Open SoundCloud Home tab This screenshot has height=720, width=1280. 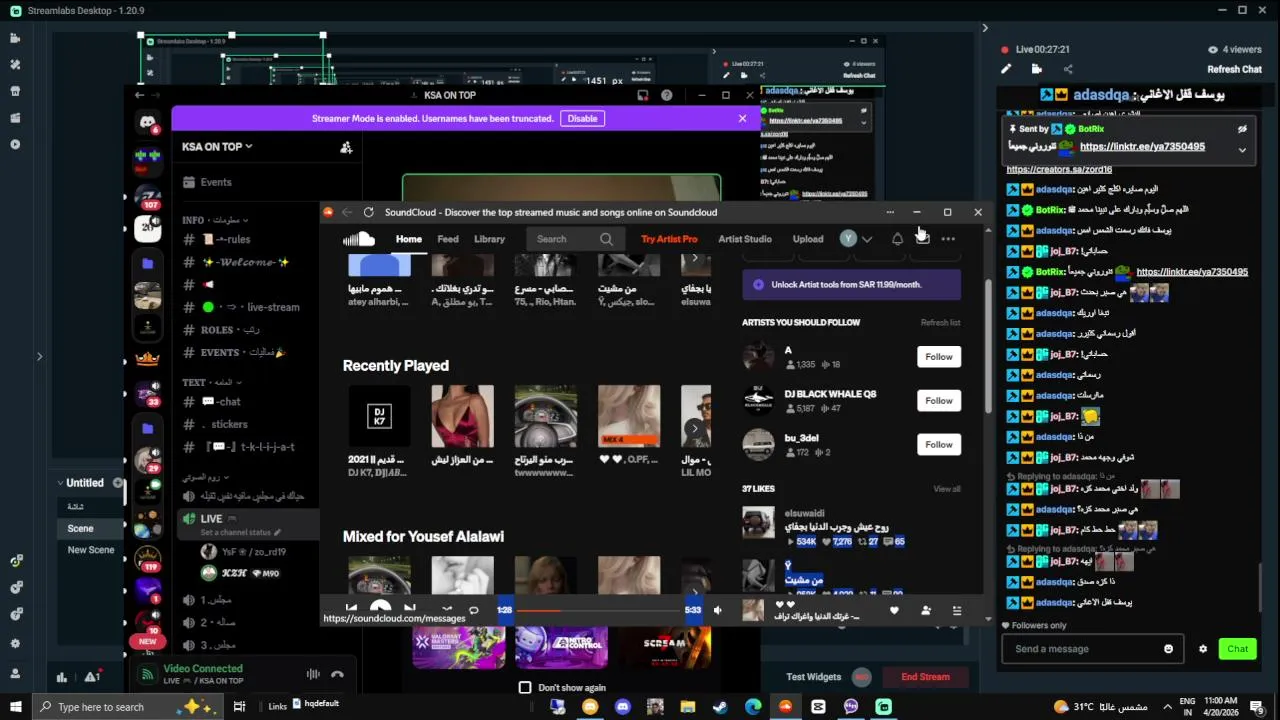tap(408, 239)
